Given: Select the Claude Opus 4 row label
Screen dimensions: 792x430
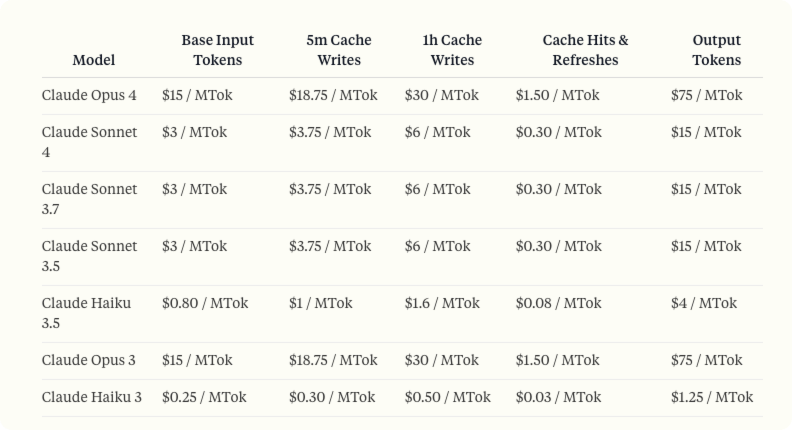Looking at the screenshot, I should 89,96.
